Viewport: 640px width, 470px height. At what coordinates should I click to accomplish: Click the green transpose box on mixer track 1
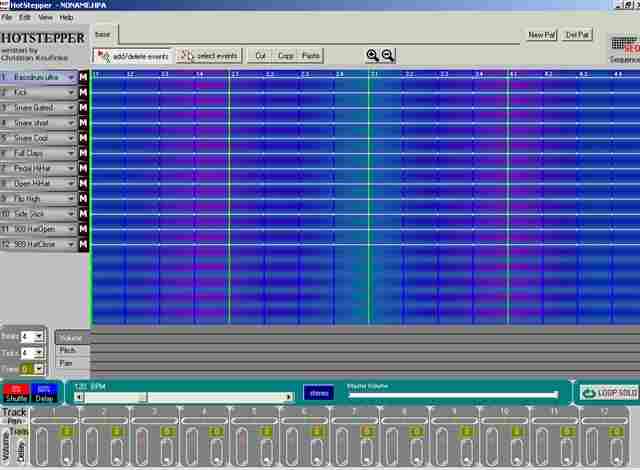67,432
